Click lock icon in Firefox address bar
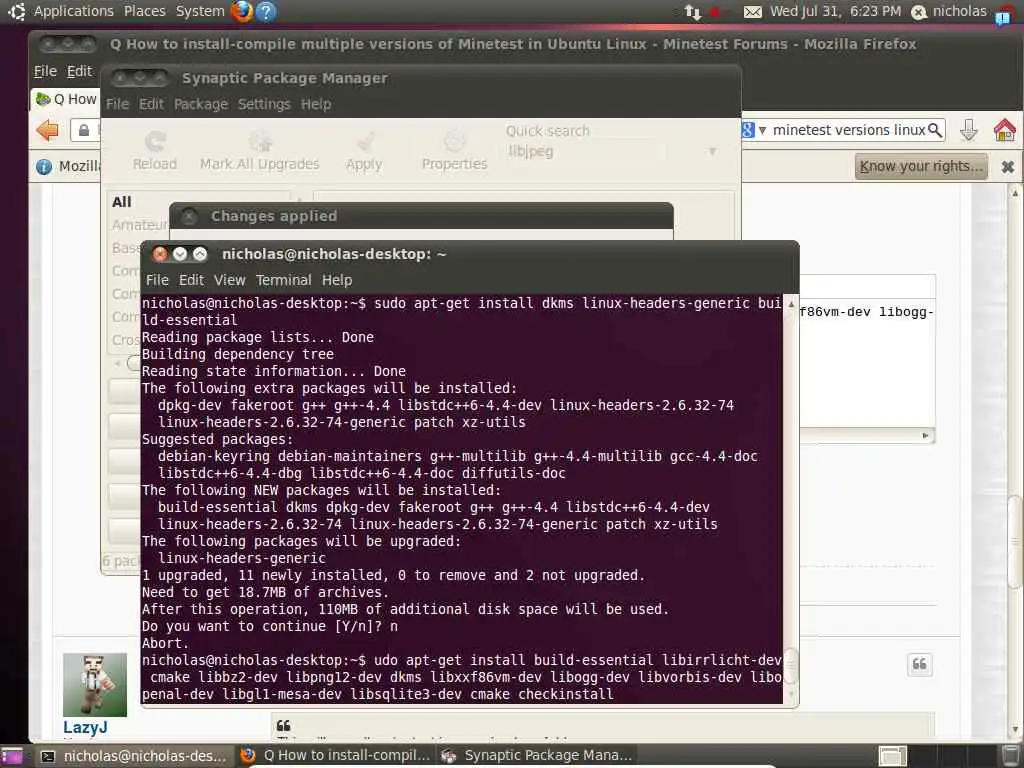 click(84, 131)
